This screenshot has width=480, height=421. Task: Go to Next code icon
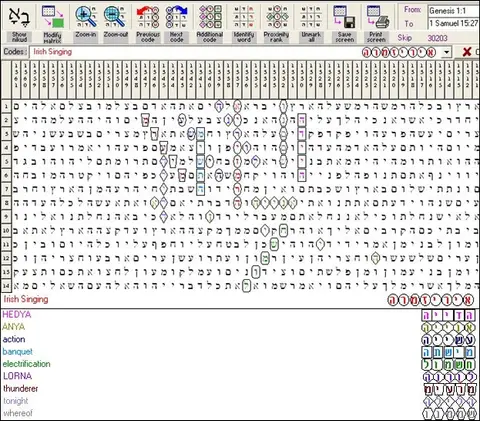(176, 17)
